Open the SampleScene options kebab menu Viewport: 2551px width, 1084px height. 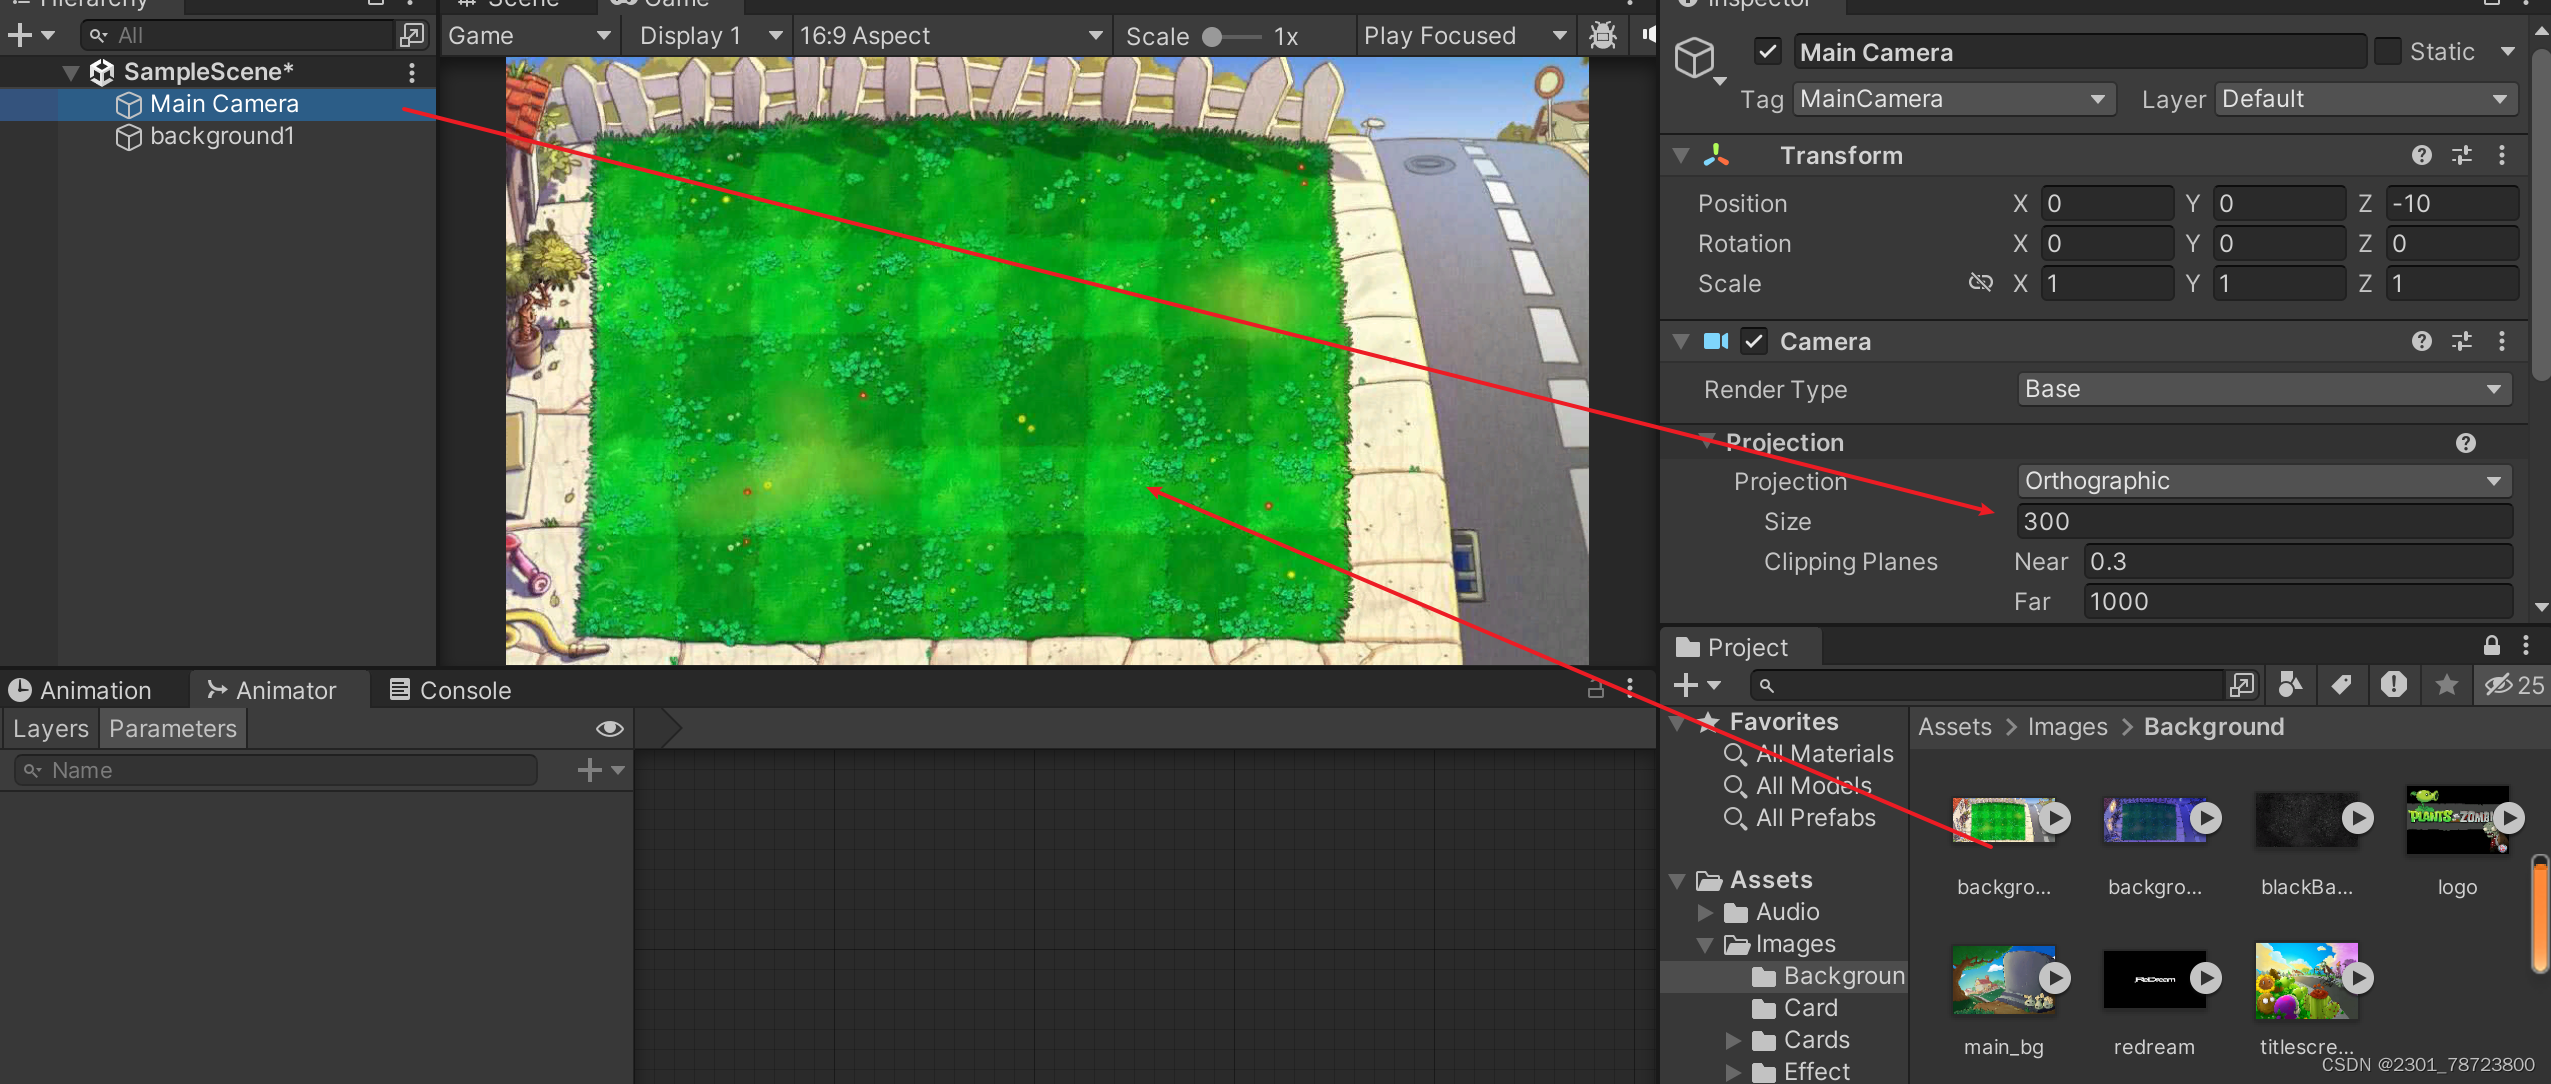coord(411,72)
